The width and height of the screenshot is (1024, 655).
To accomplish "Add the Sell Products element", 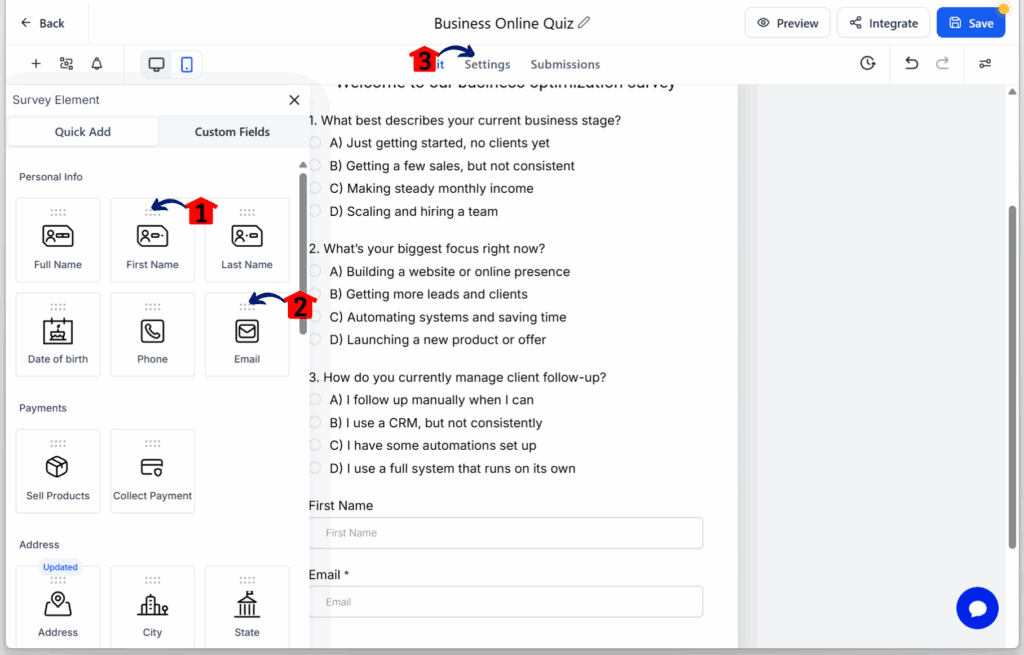I will 58,471.
